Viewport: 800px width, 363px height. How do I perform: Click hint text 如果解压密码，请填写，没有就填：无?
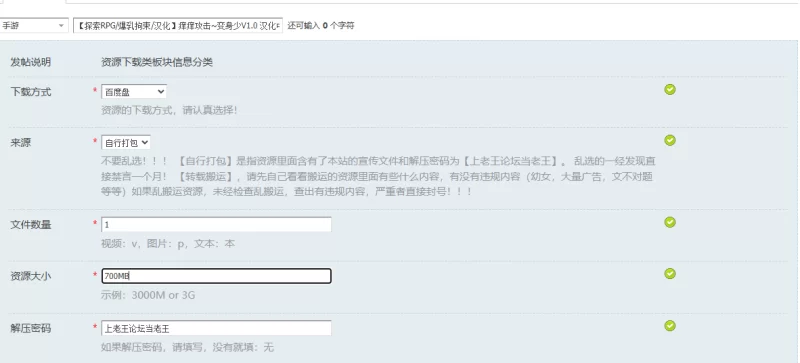[187, 347]
